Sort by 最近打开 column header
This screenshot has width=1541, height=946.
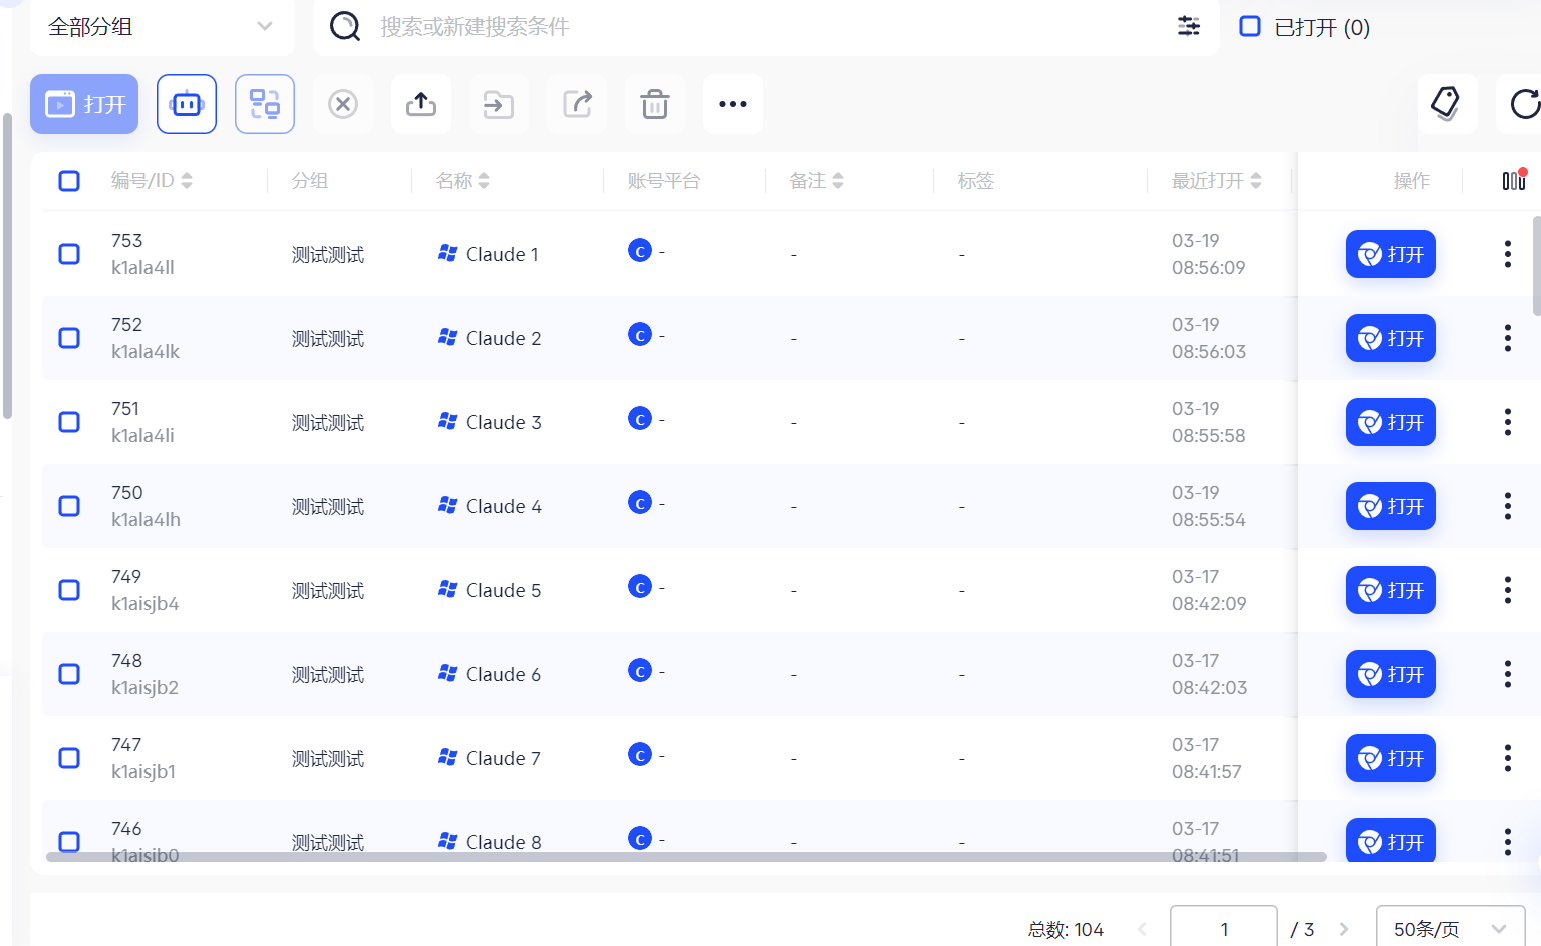tap(1216, 181)
